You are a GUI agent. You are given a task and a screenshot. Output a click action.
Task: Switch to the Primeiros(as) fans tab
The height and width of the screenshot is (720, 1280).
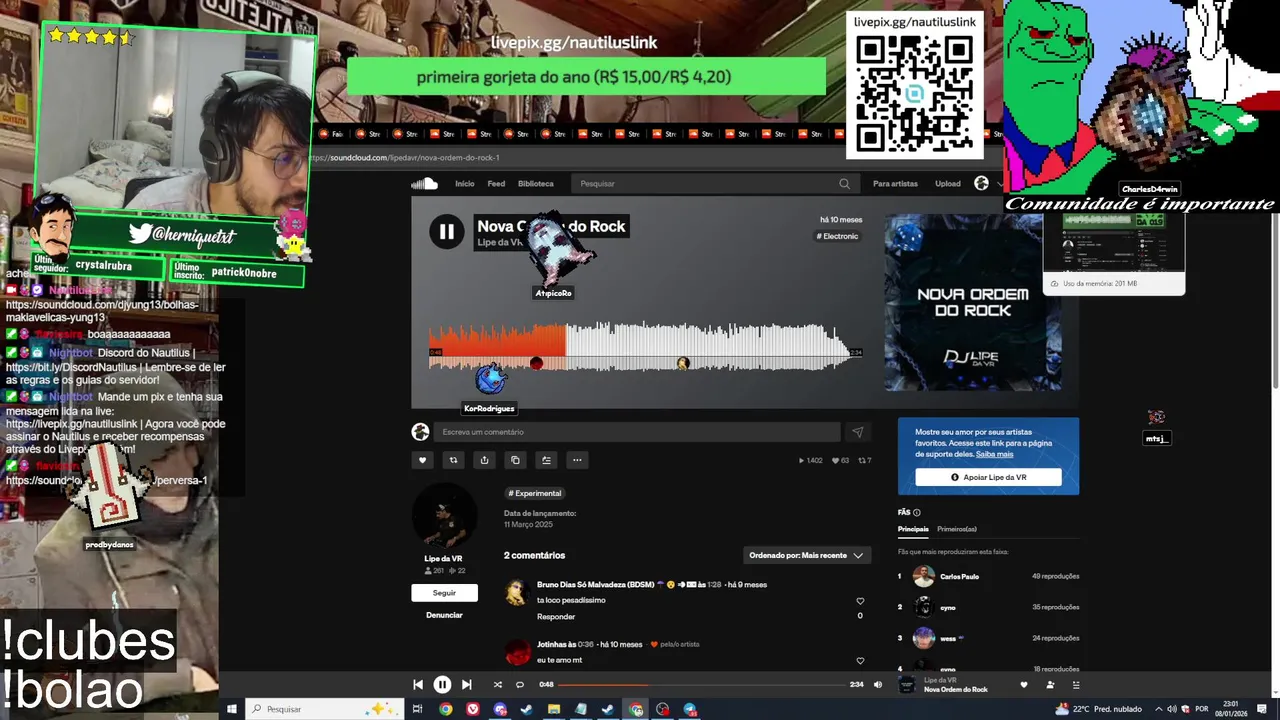pos(957,529)
